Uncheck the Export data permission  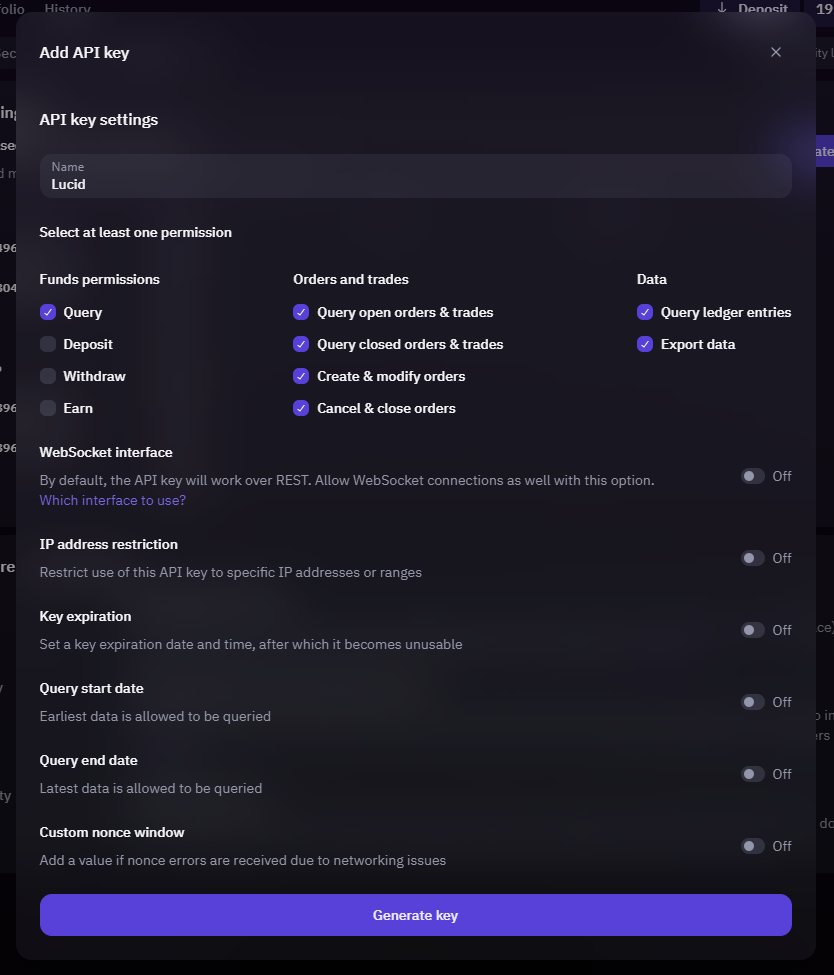click(x=645, y=344)
